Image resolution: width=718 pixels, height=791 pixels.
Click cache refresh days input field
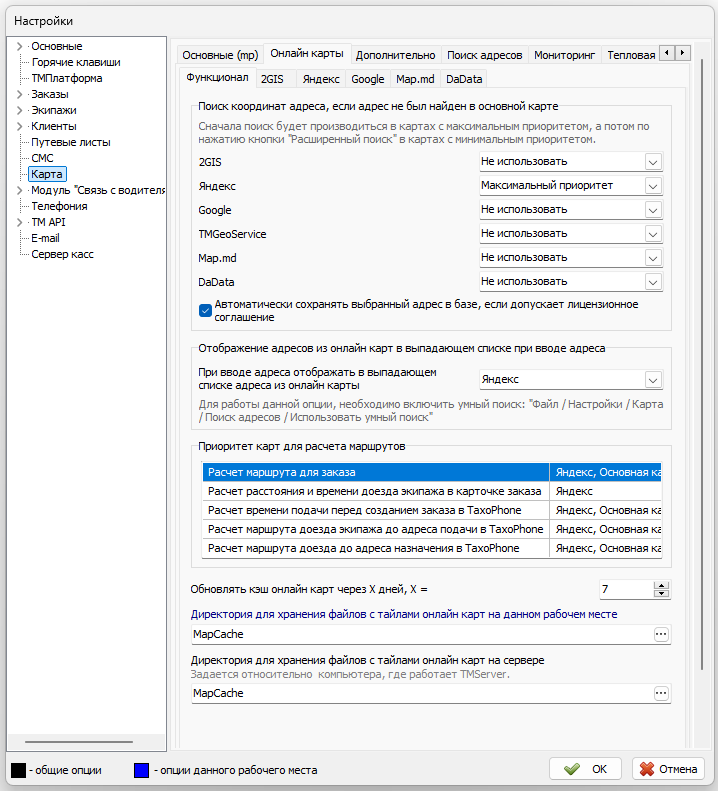coord(626,589)
